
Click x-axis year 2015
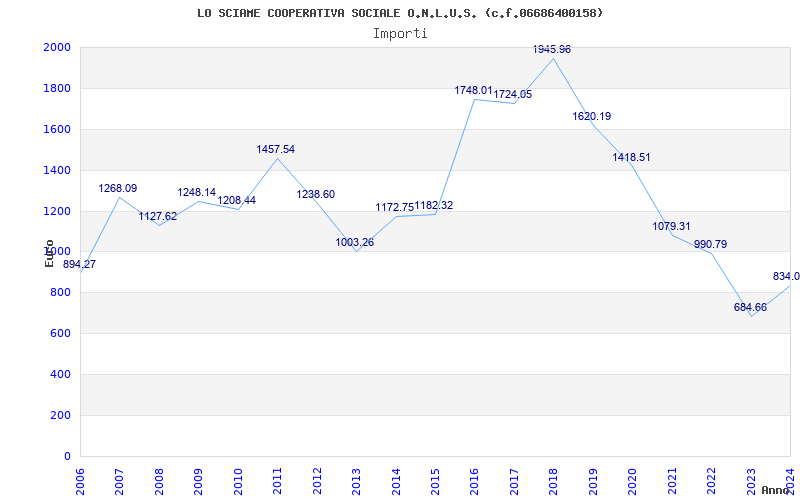click(436, 480)
